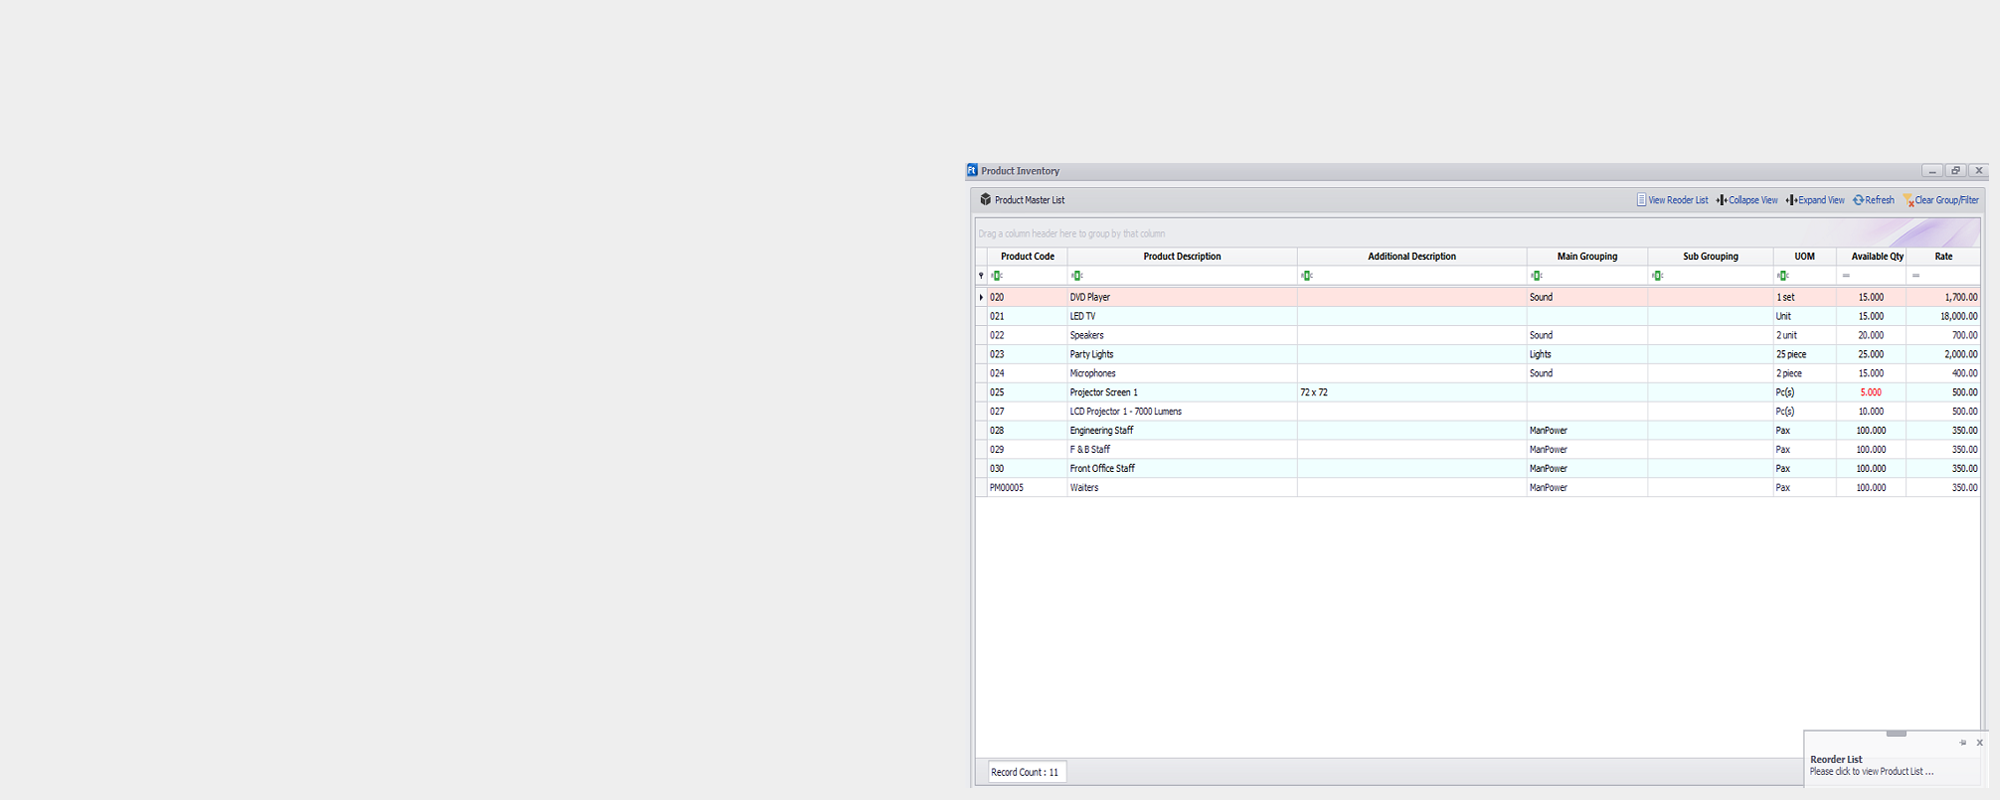Restore the Product Inventory window size
The width and height of the screenshot is (2000, 800).
[x=1955, y=171]
